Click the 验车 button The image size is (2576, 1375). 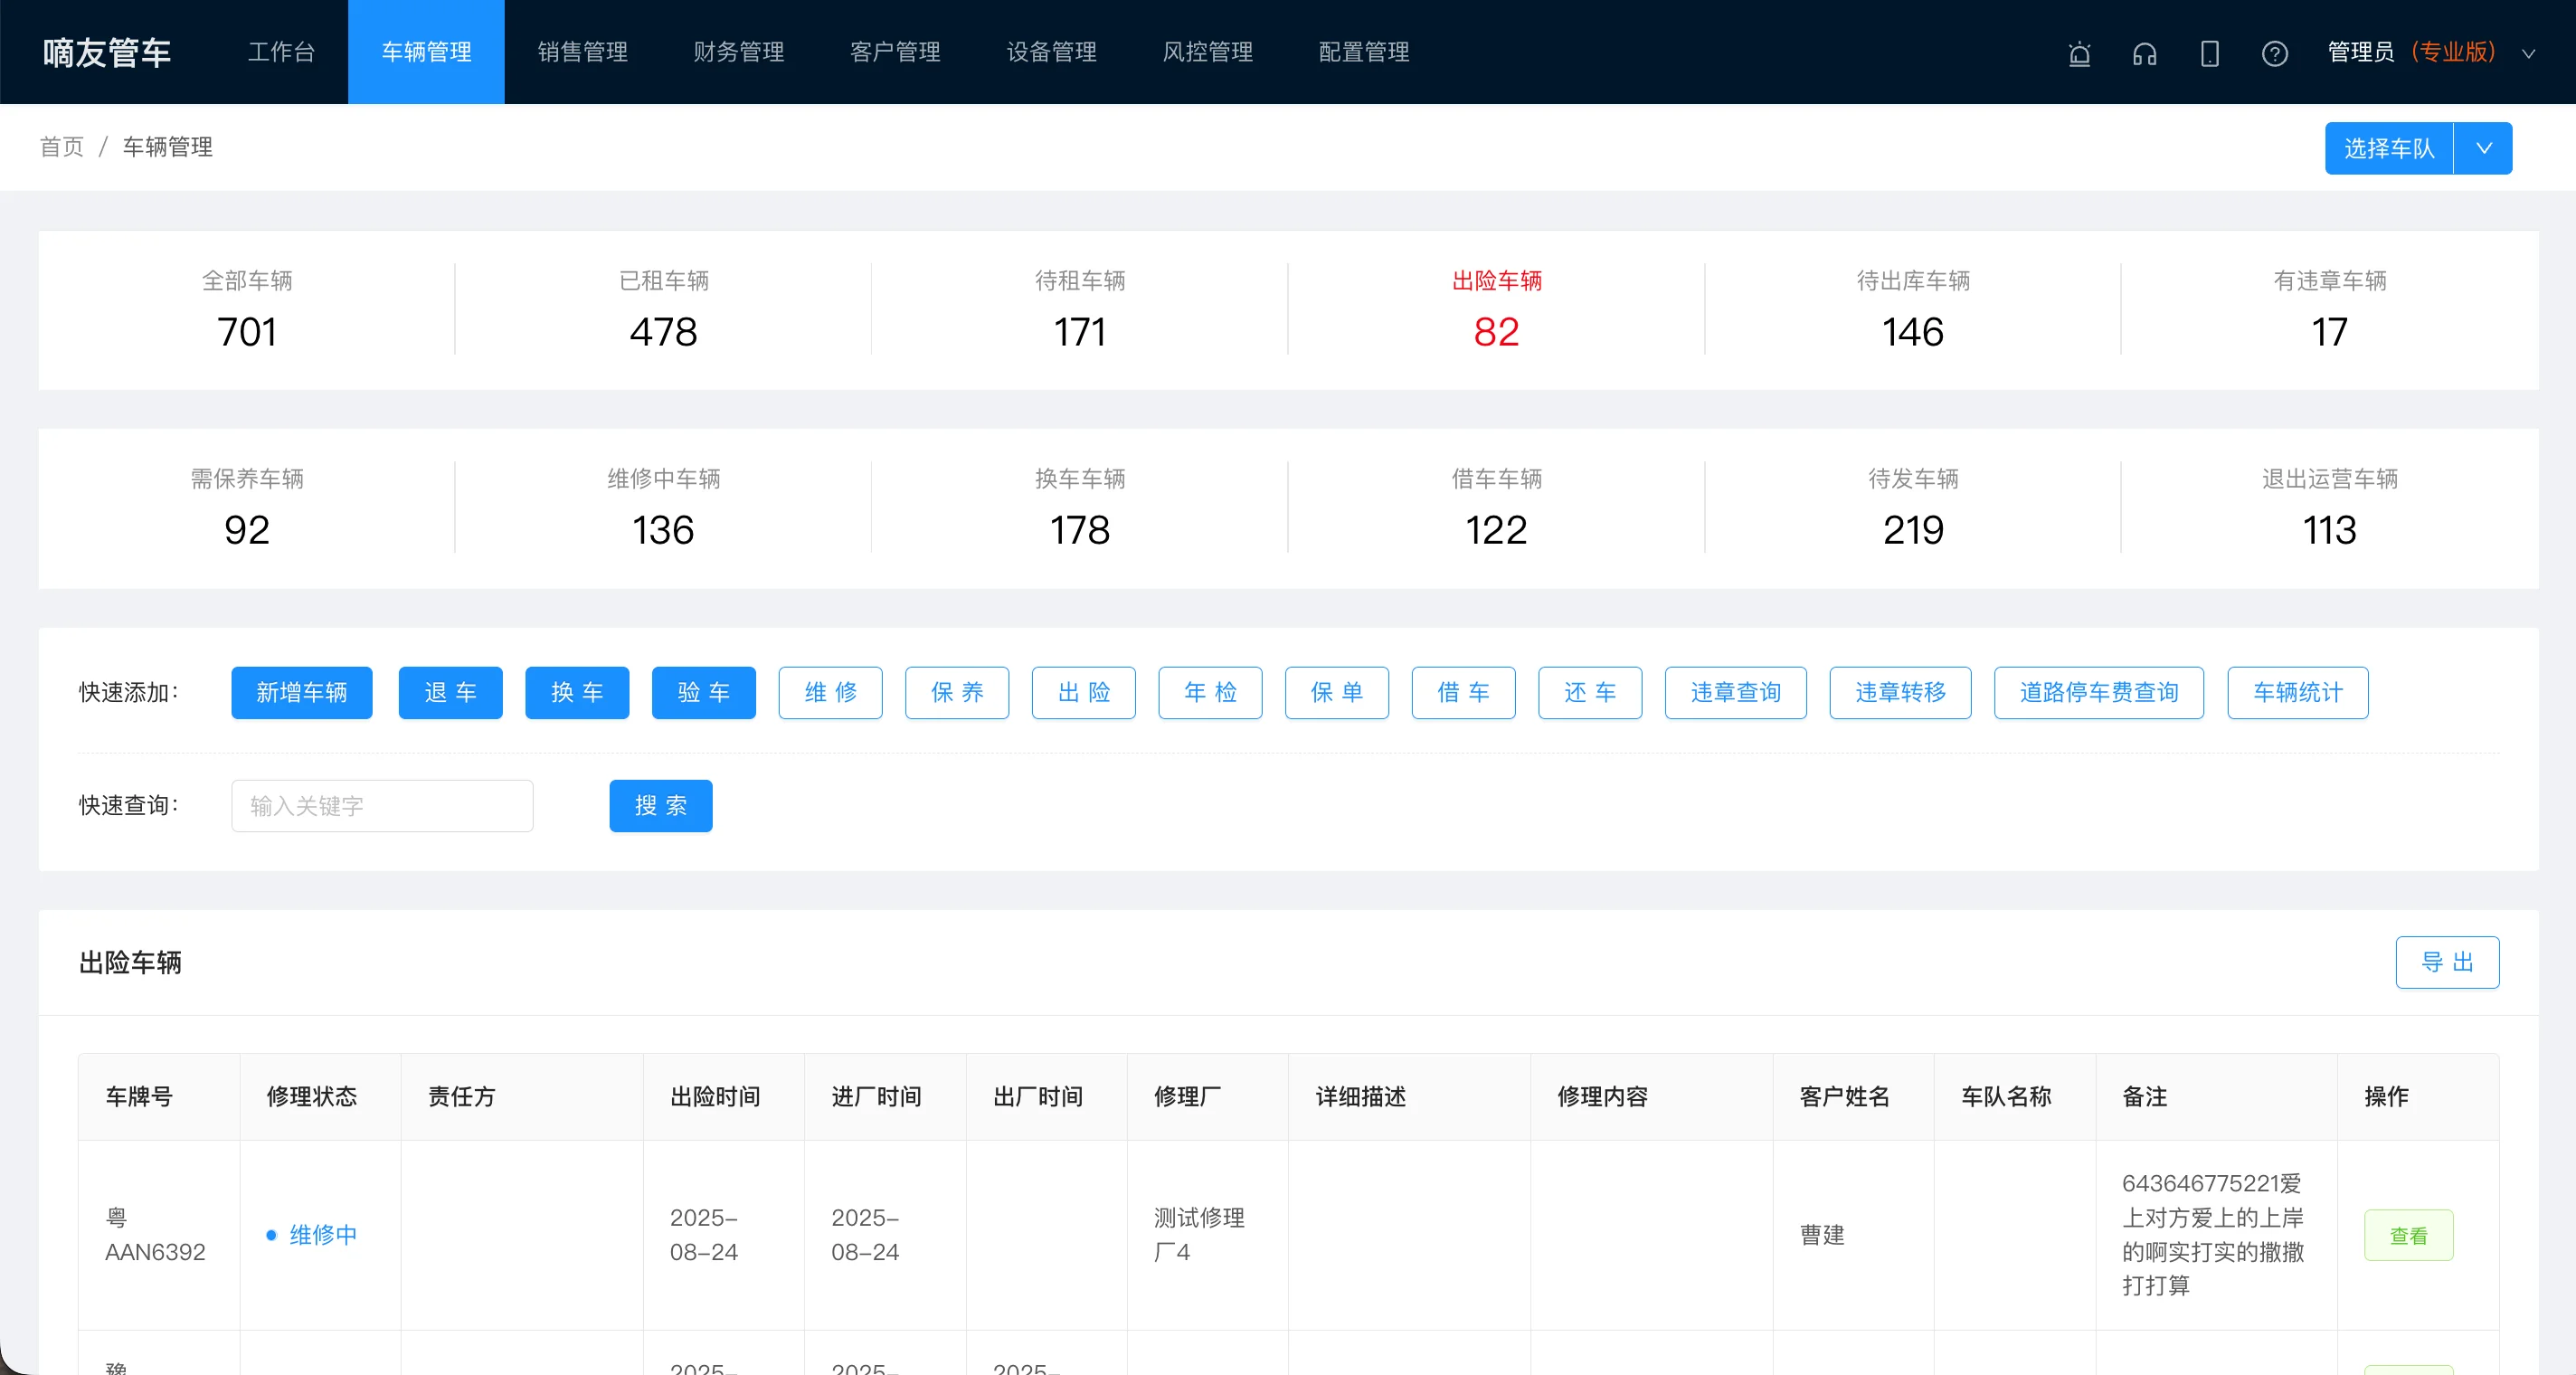pos(703,692)
